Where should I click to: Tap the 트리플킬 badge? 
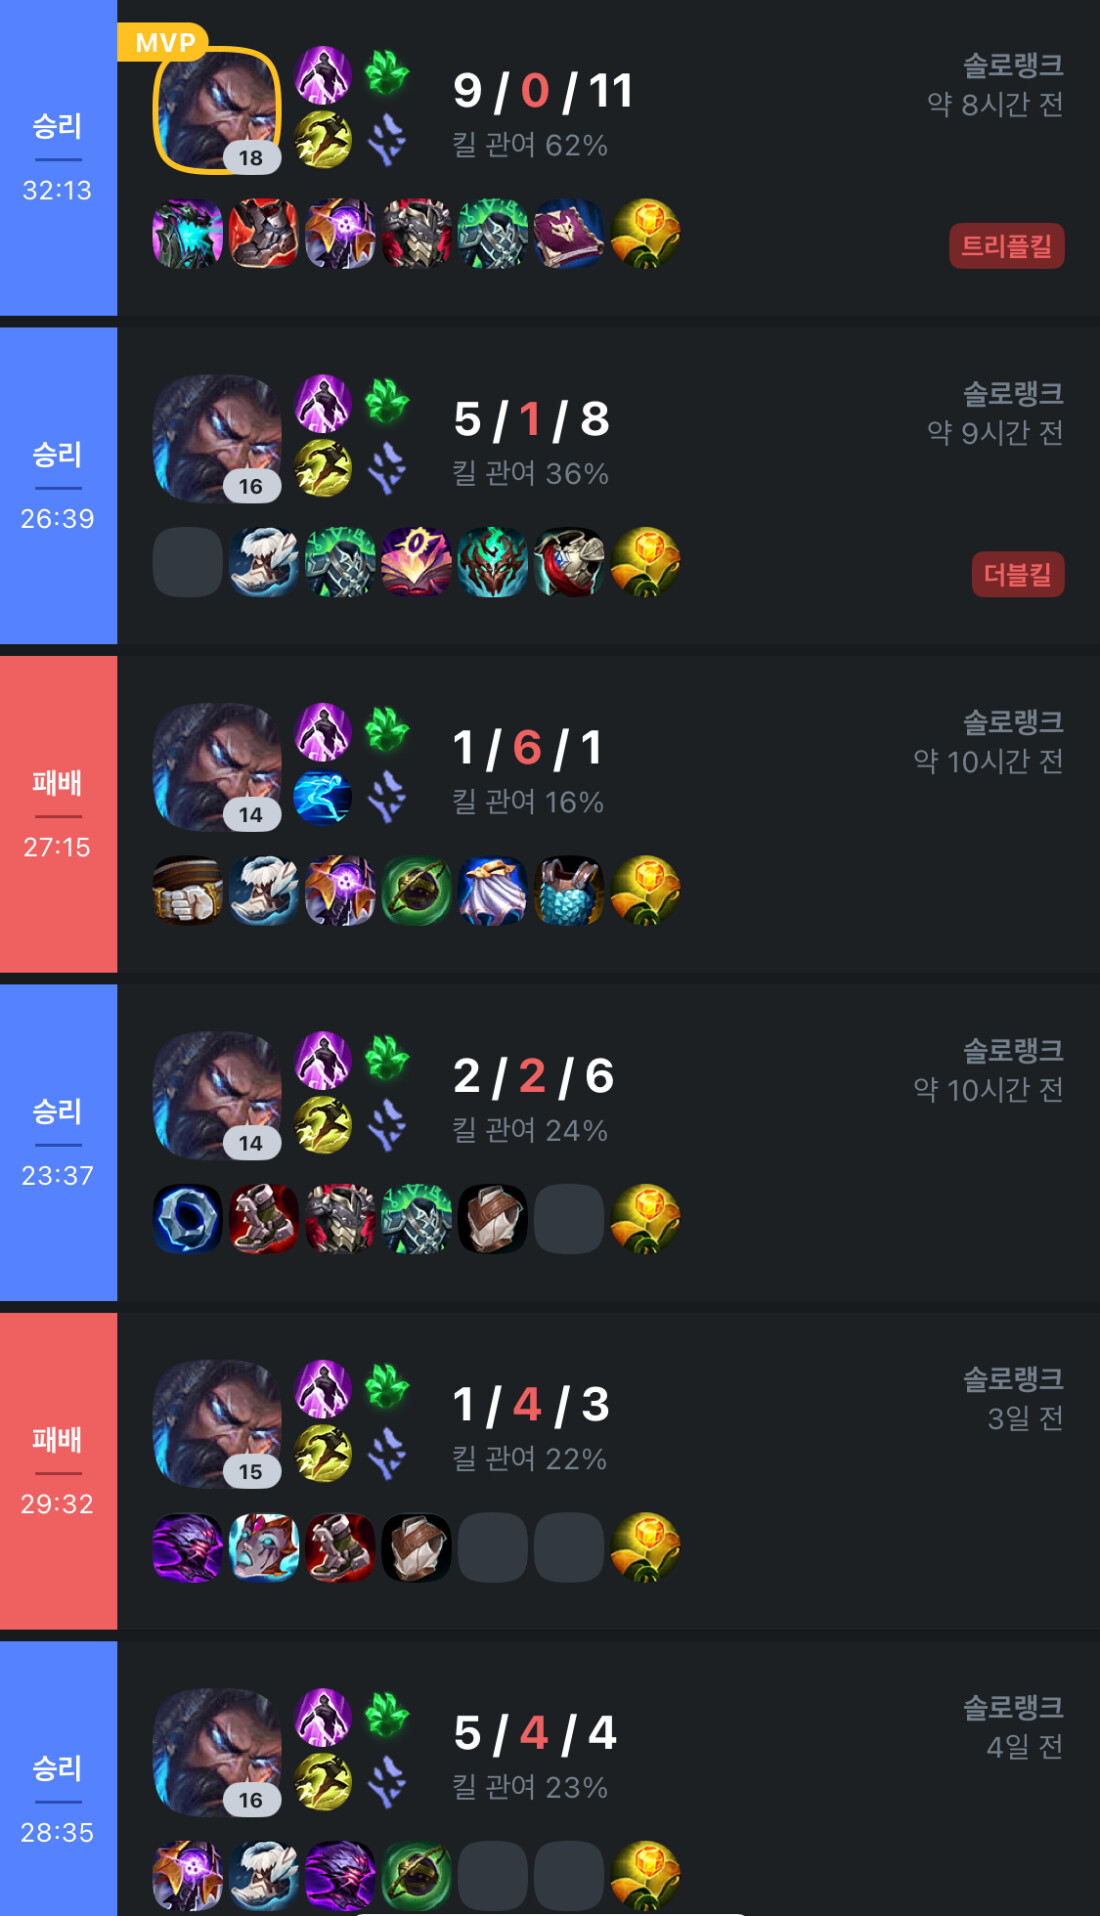click(1006, 246)
